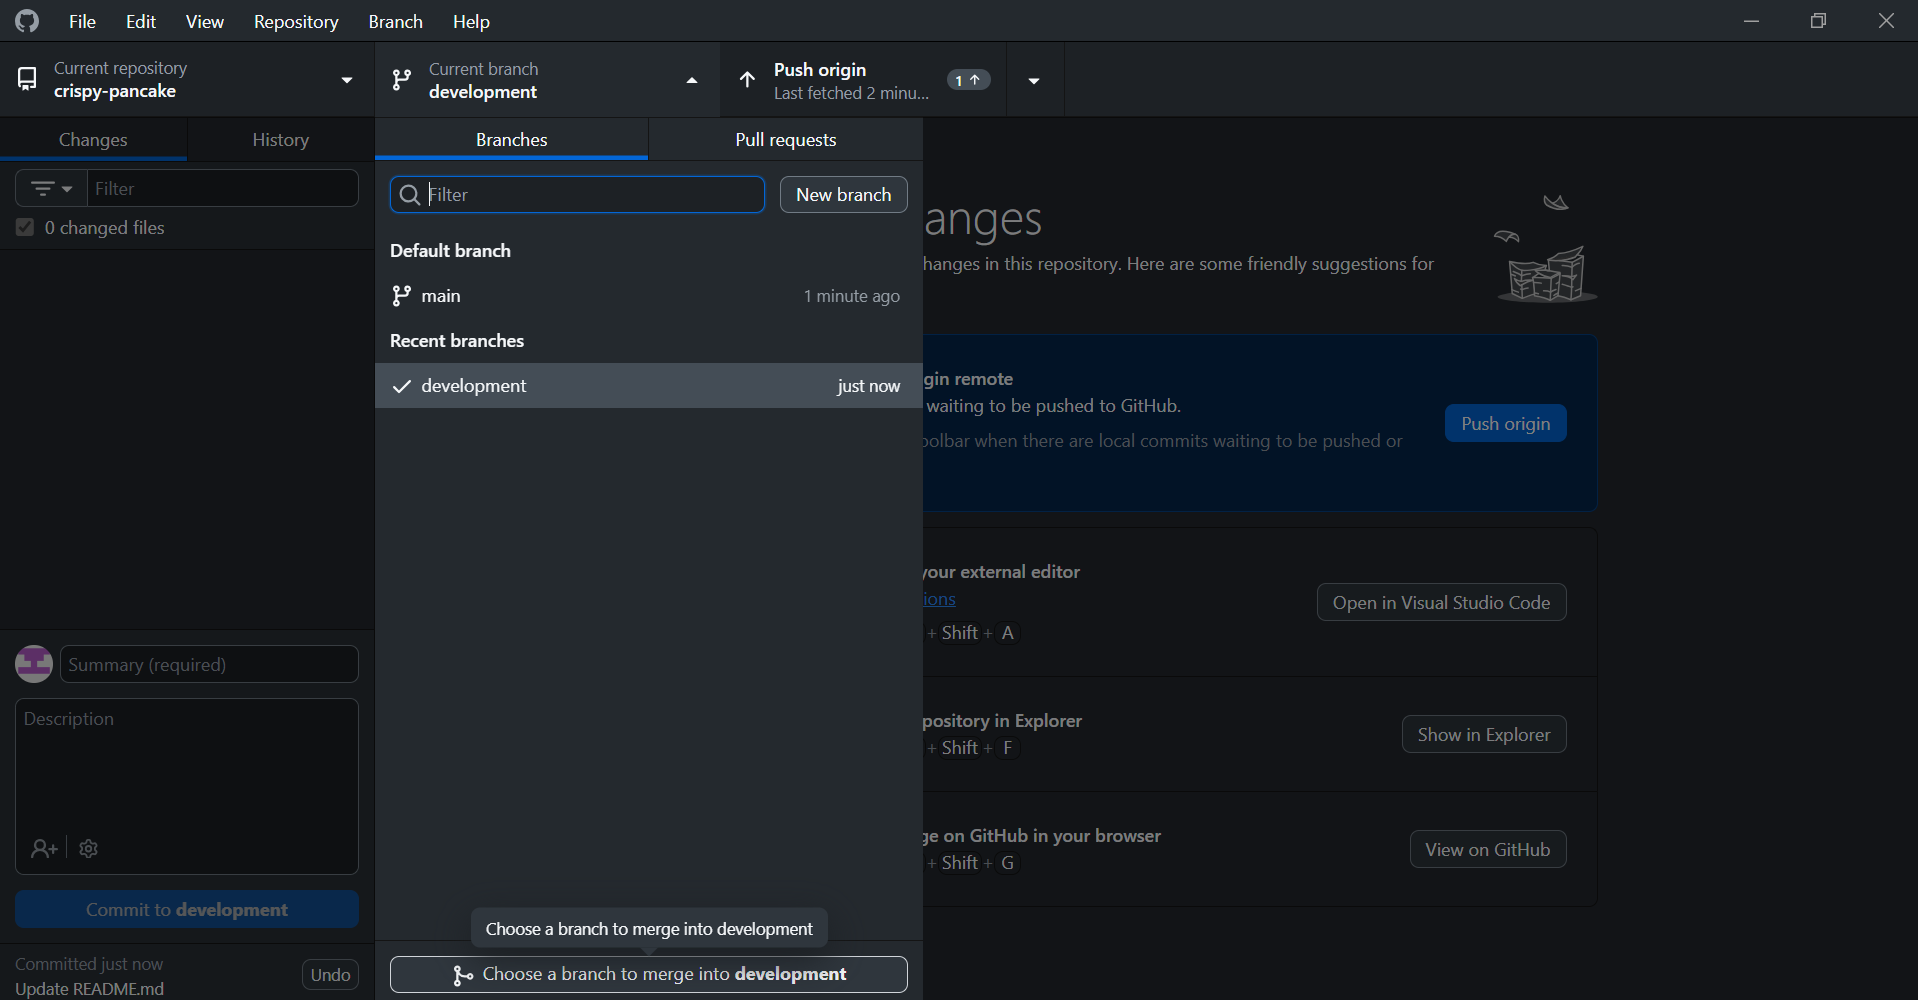
Task: Open the changes filter options dropdown
Action: tap(51, 188)
